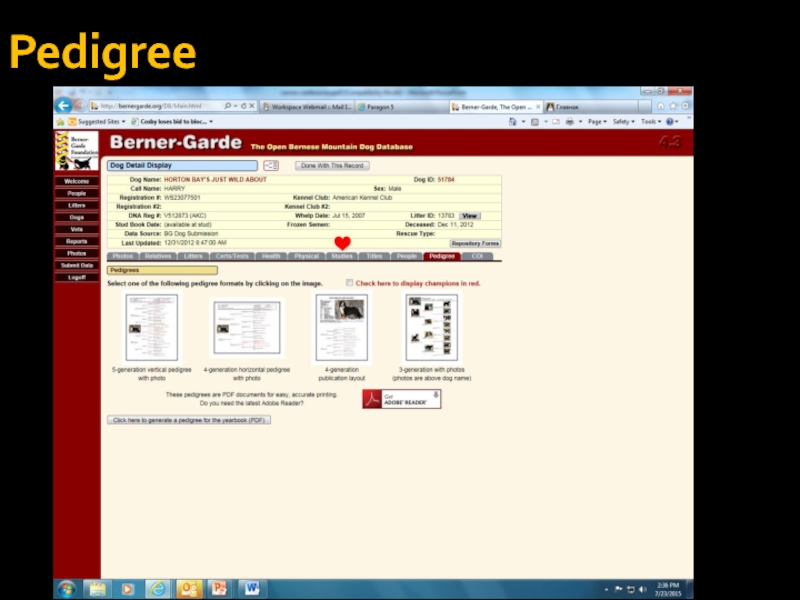This screenshot has width=800, height=600.
Task: Stop loading with the X icon in address bar
Action: [x=252, y=106]
